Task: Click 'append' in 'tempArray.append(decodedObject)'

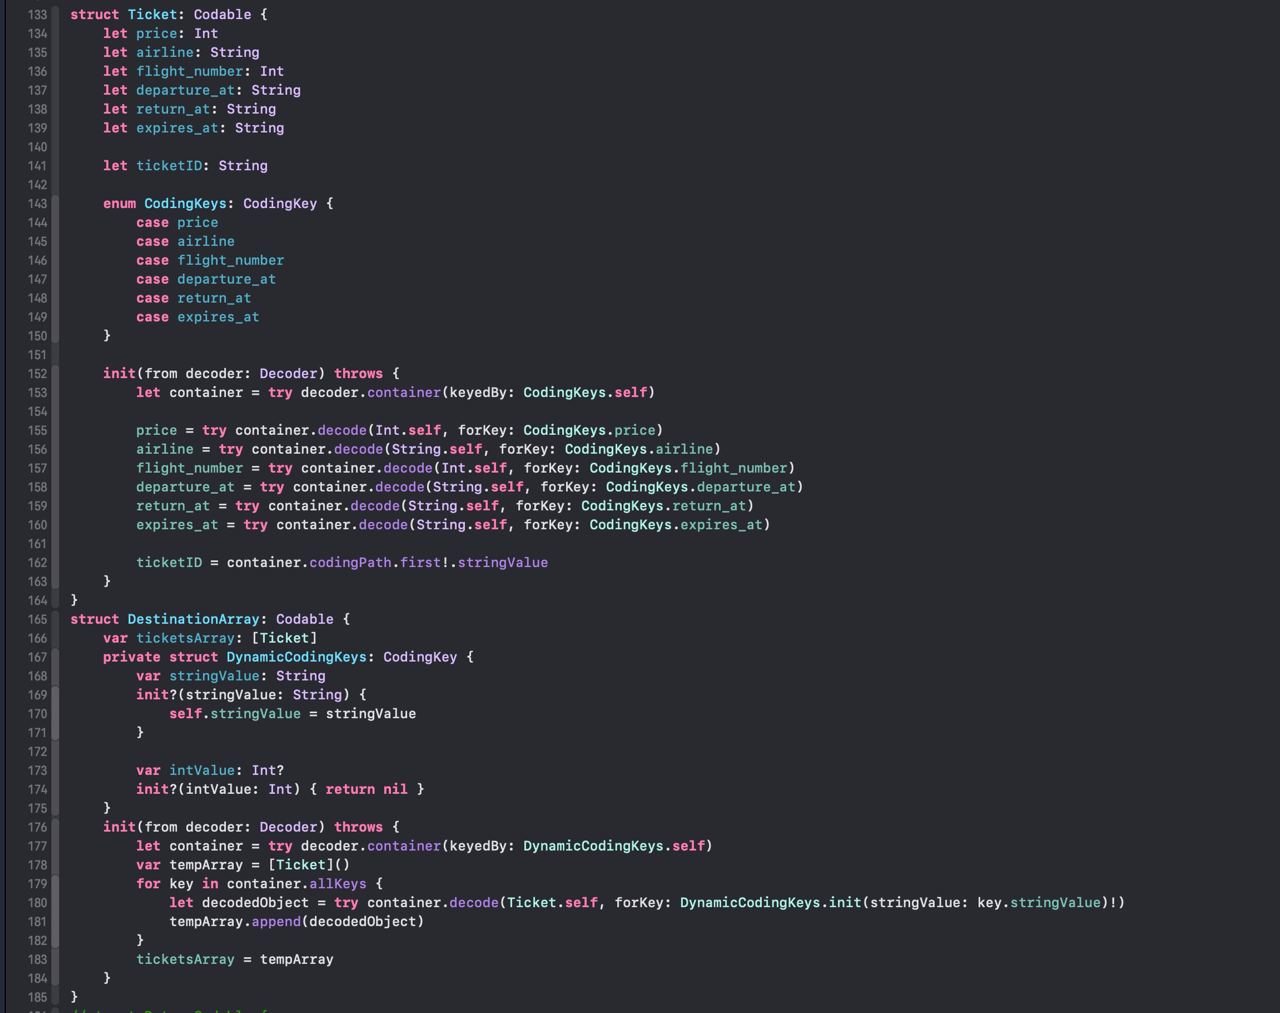Action: coord(276,923)
